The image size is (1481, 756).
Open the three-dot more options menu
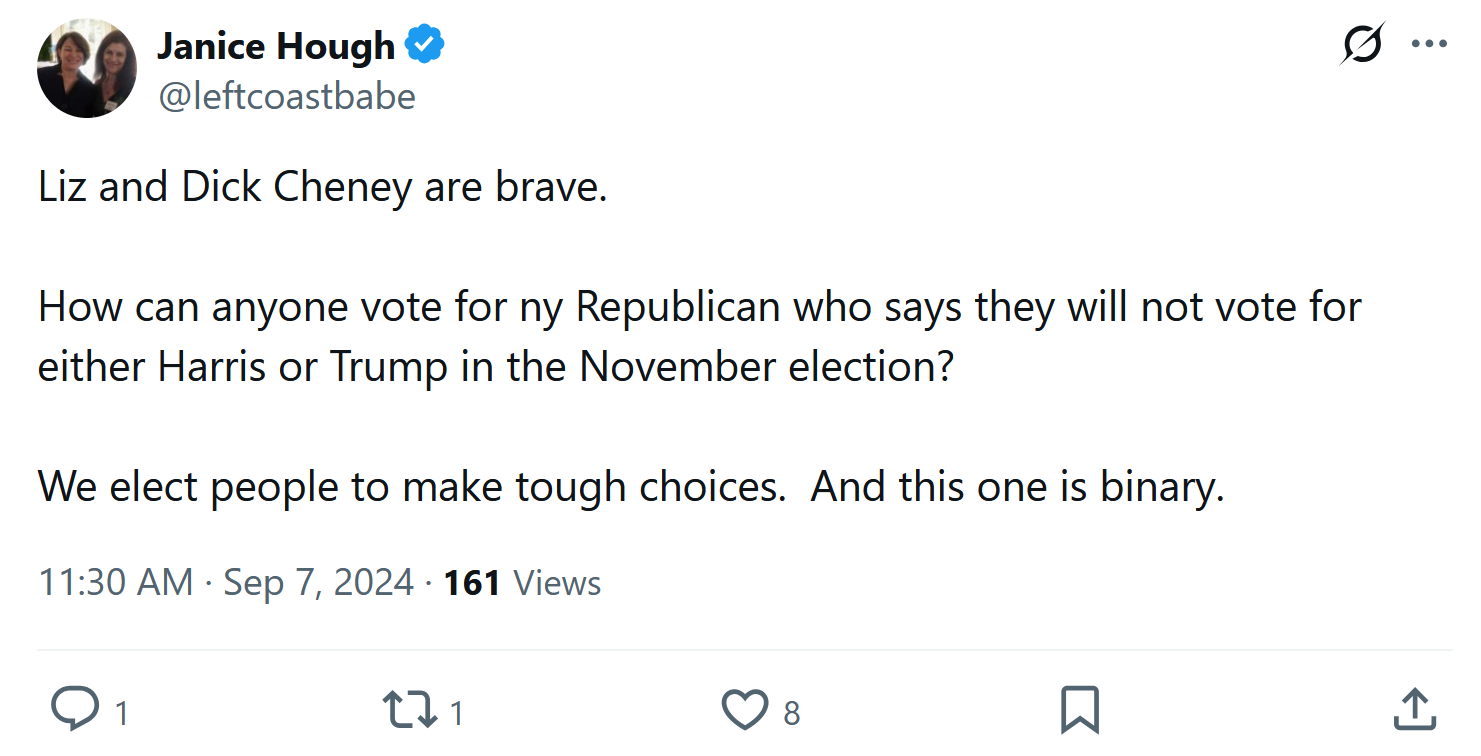pos(1429,45)
